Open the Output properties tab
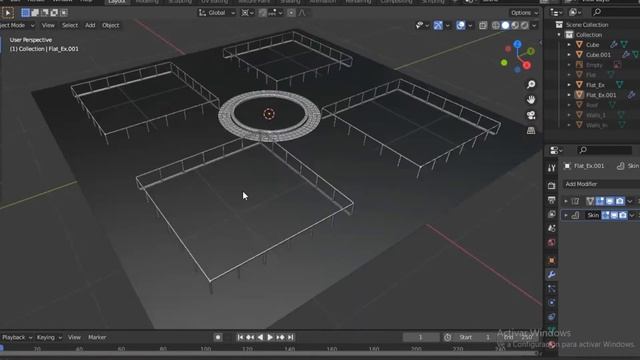Viewport: 640px width, 360px height. (x=551, y=200)
